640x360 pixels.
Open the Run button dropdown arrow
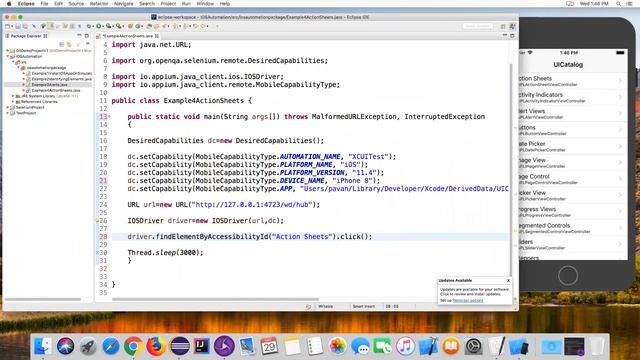tap(103, 26)
